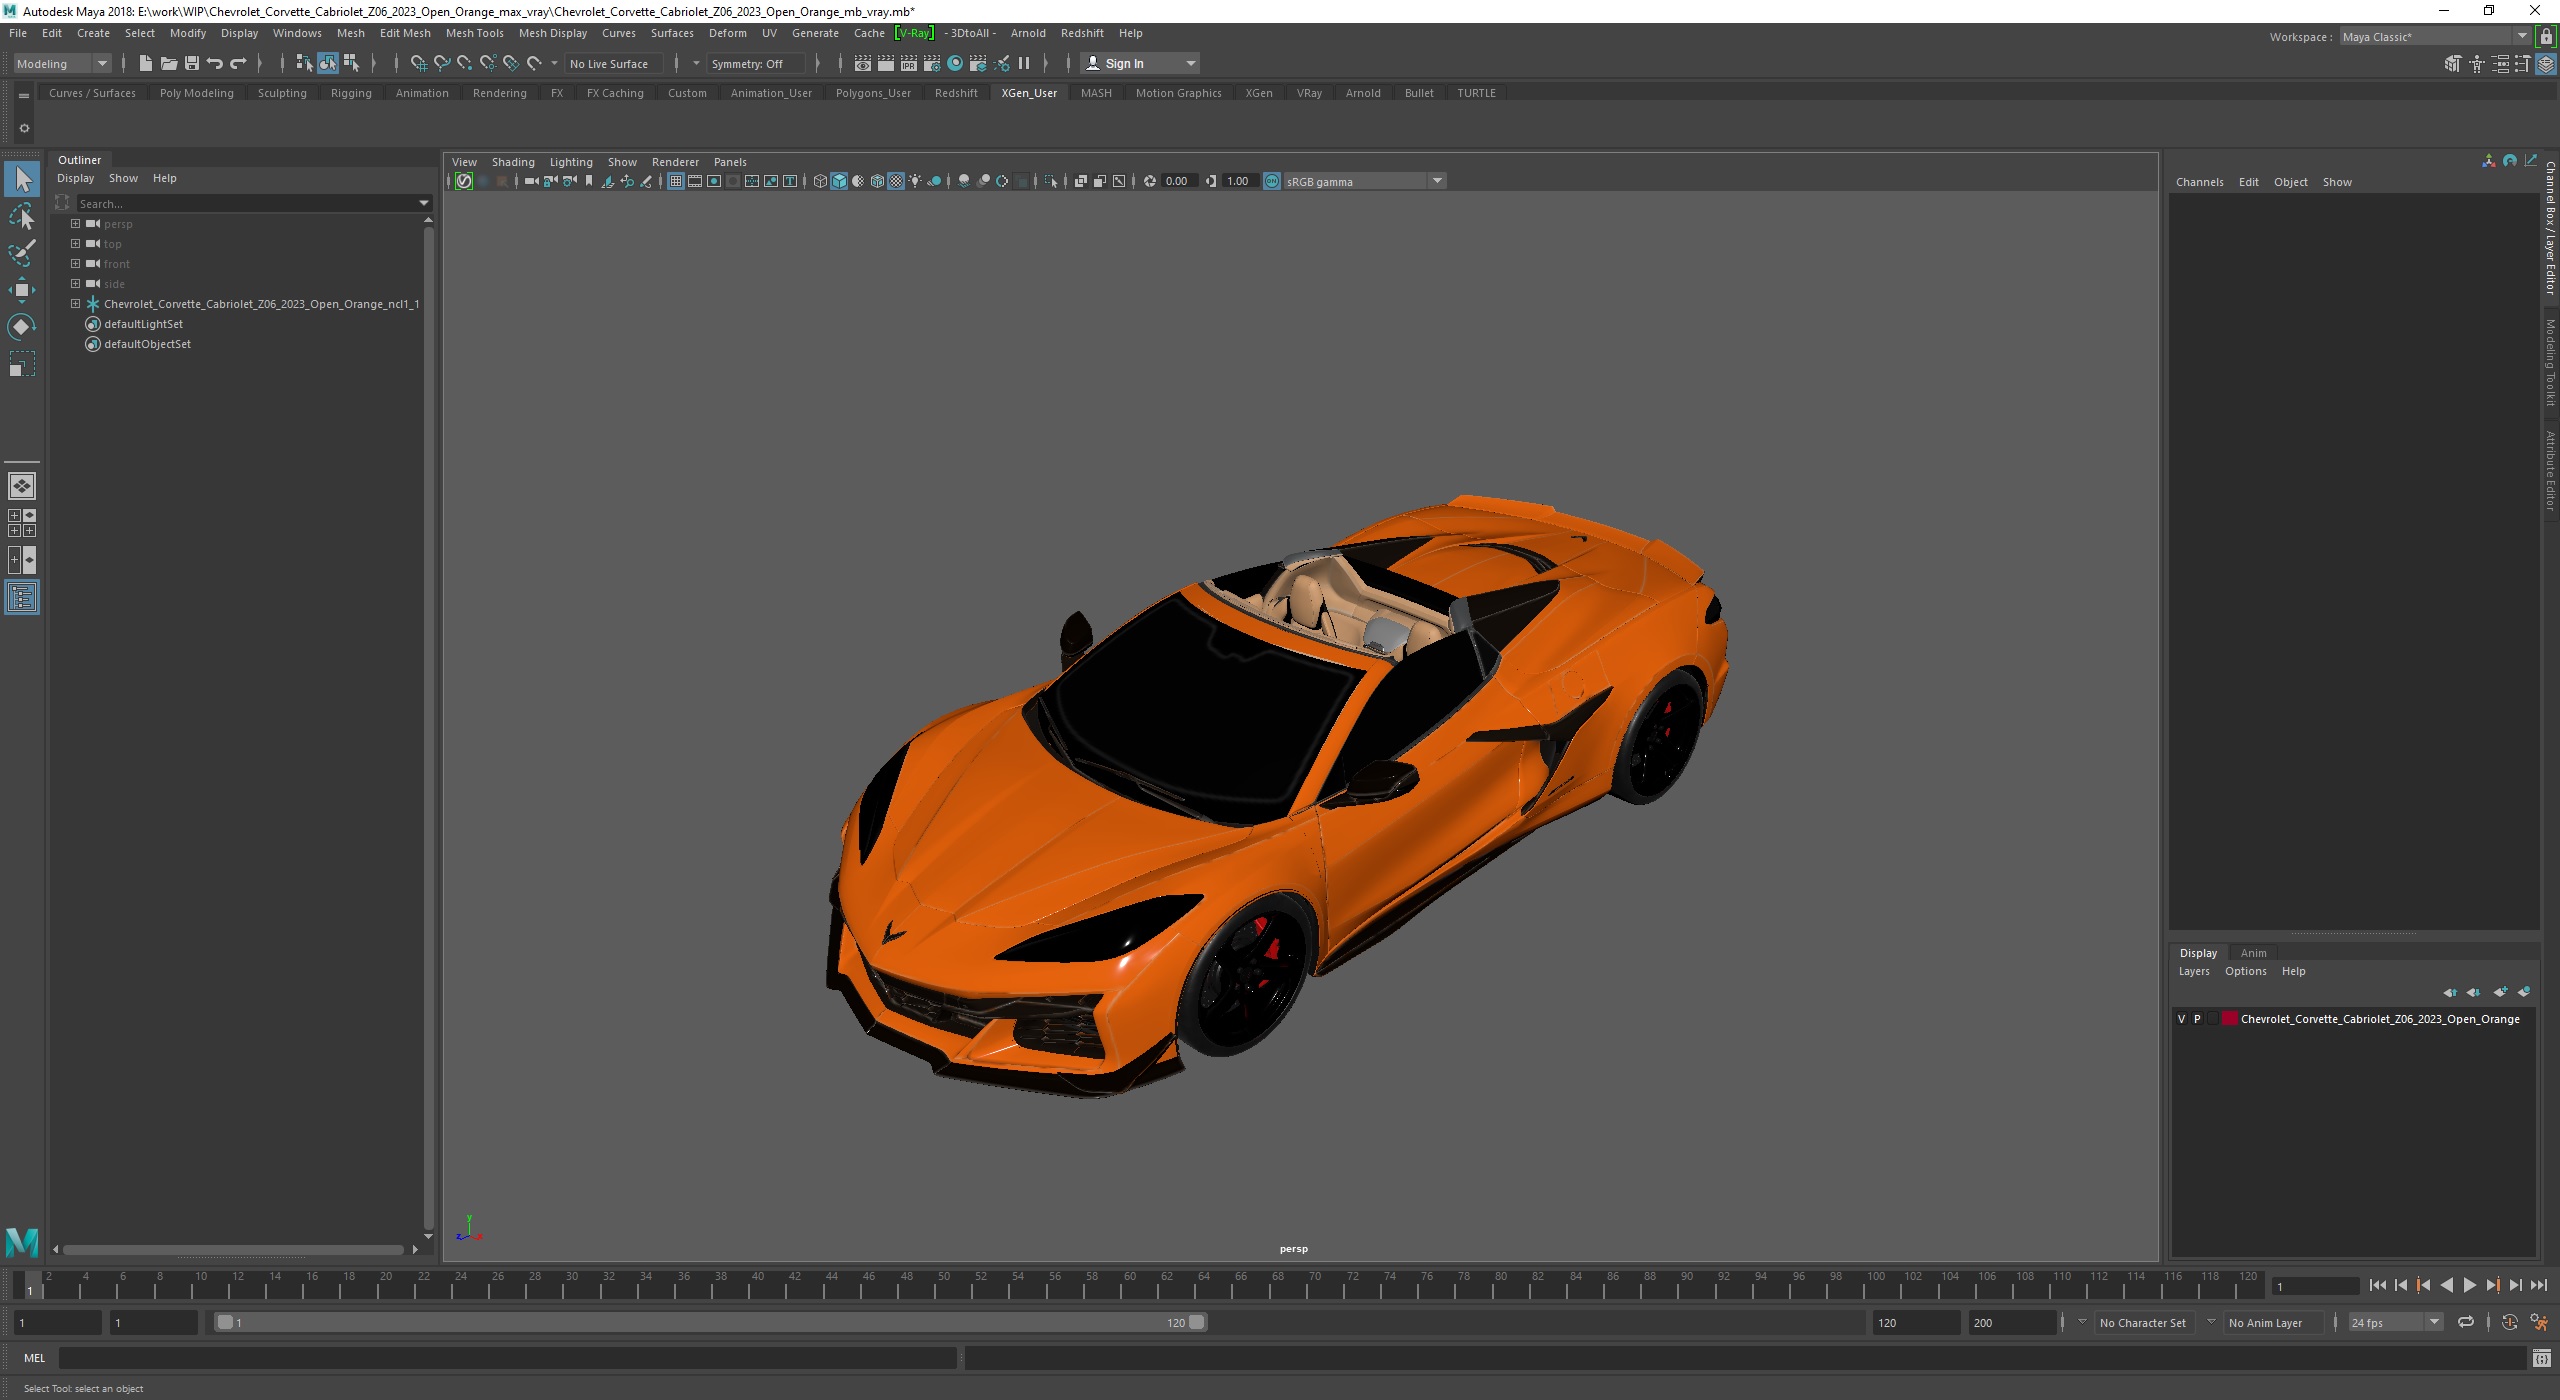The image size is (2560, 1400).
Task: Switch to the Anim layer tab
Action: (x=2253, y=953)
